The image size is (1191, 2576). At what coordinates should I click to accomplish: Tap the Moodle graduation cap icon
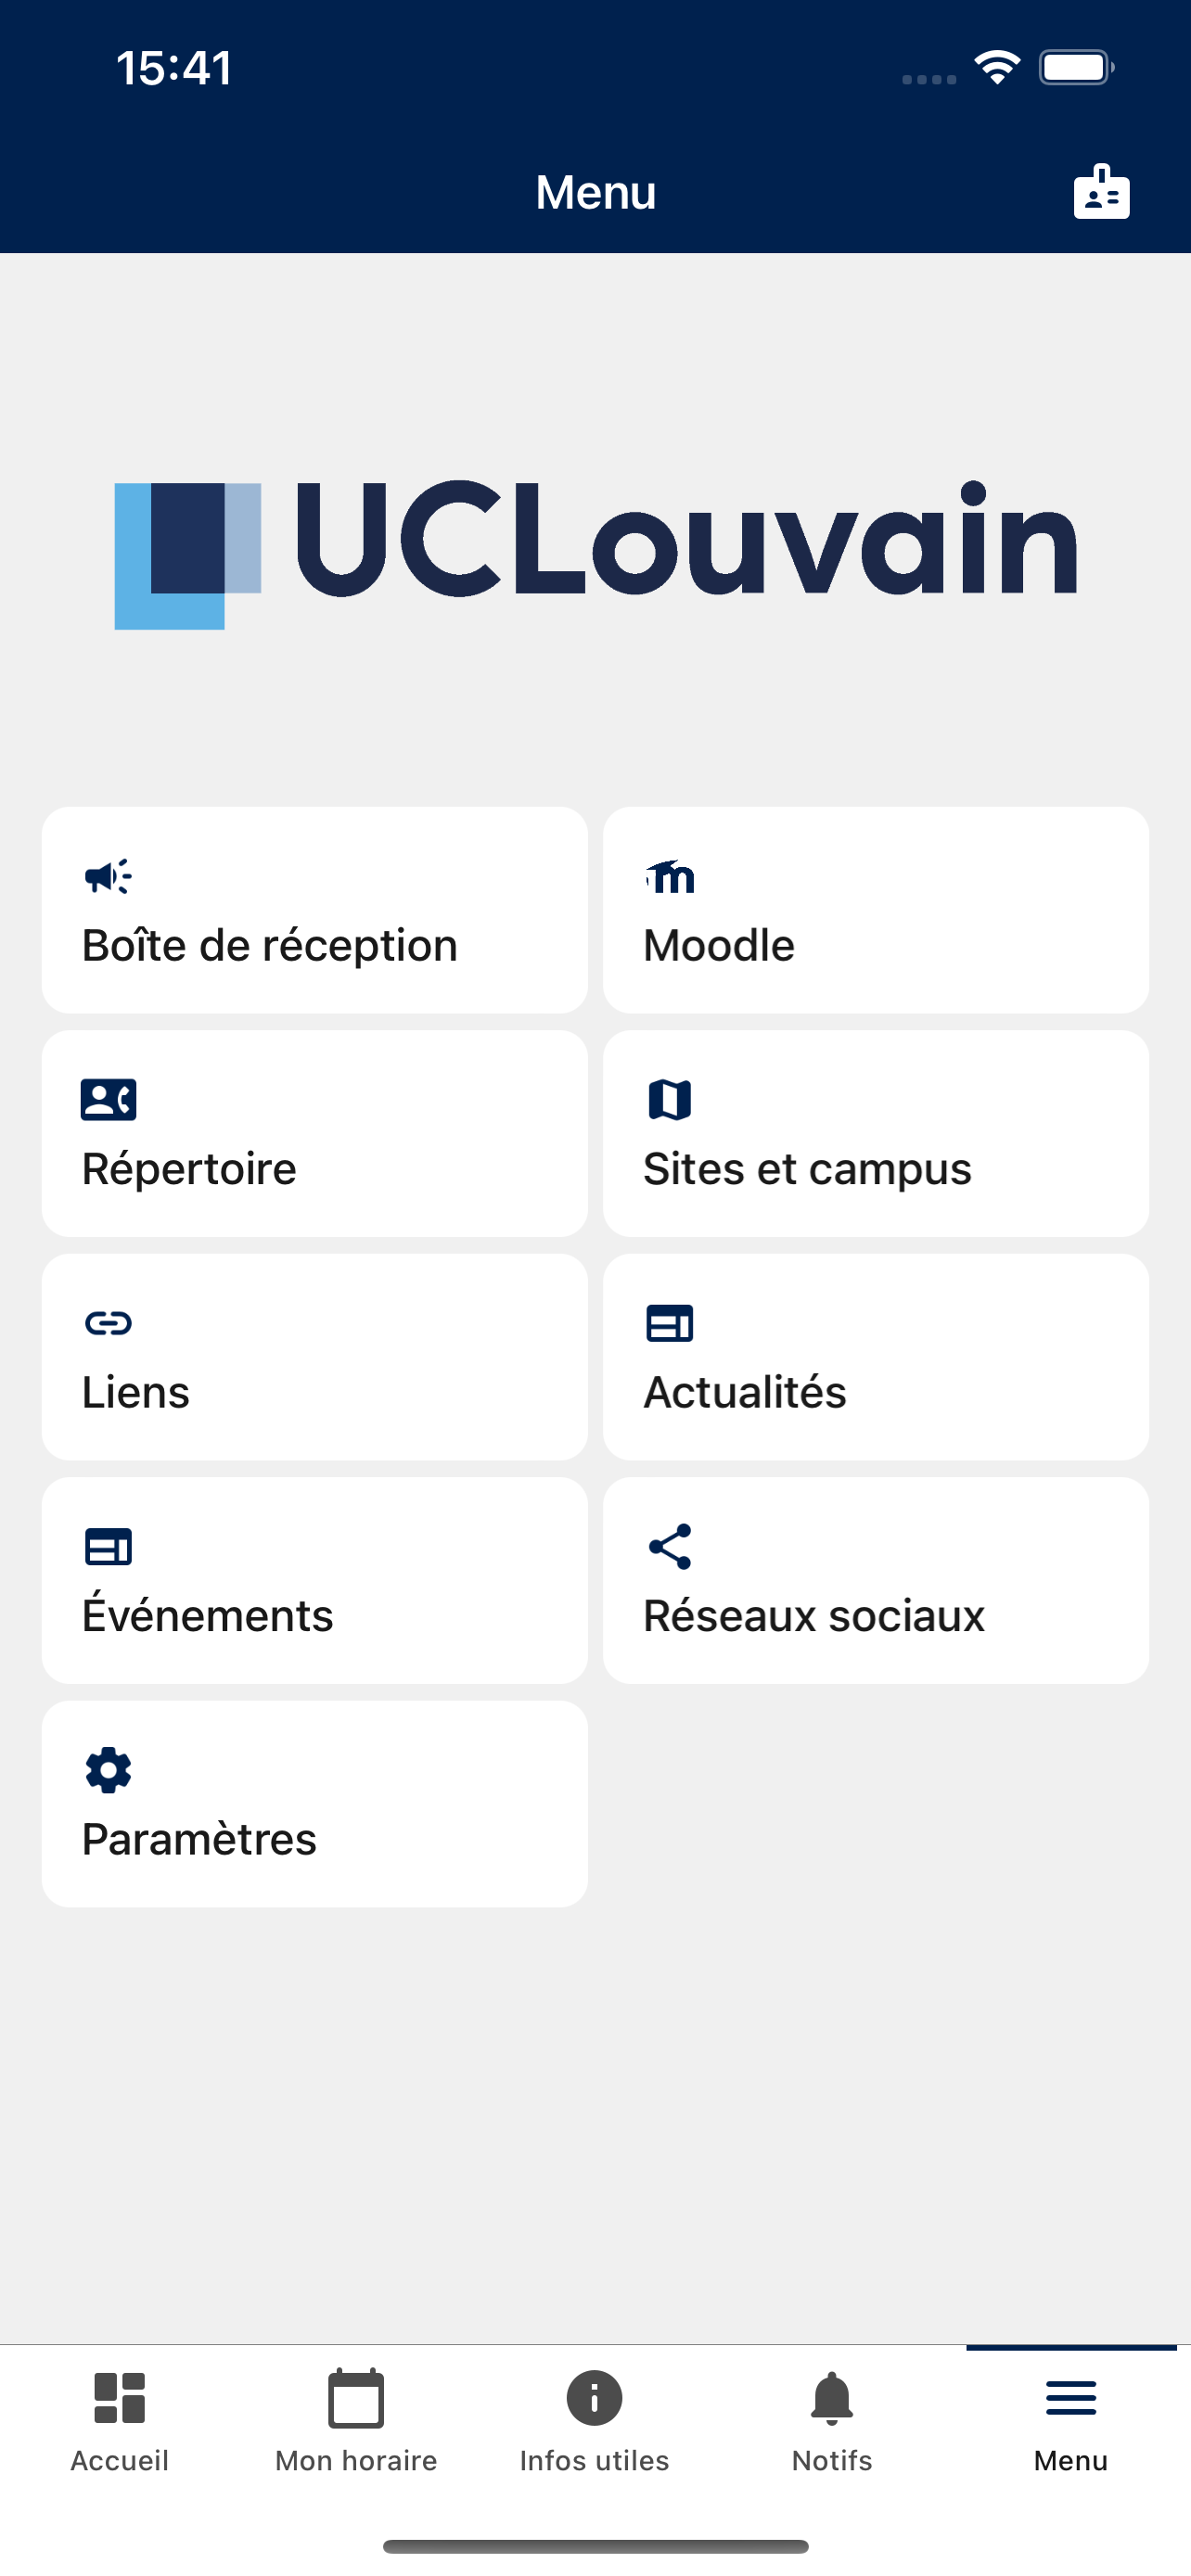[670, 876]
